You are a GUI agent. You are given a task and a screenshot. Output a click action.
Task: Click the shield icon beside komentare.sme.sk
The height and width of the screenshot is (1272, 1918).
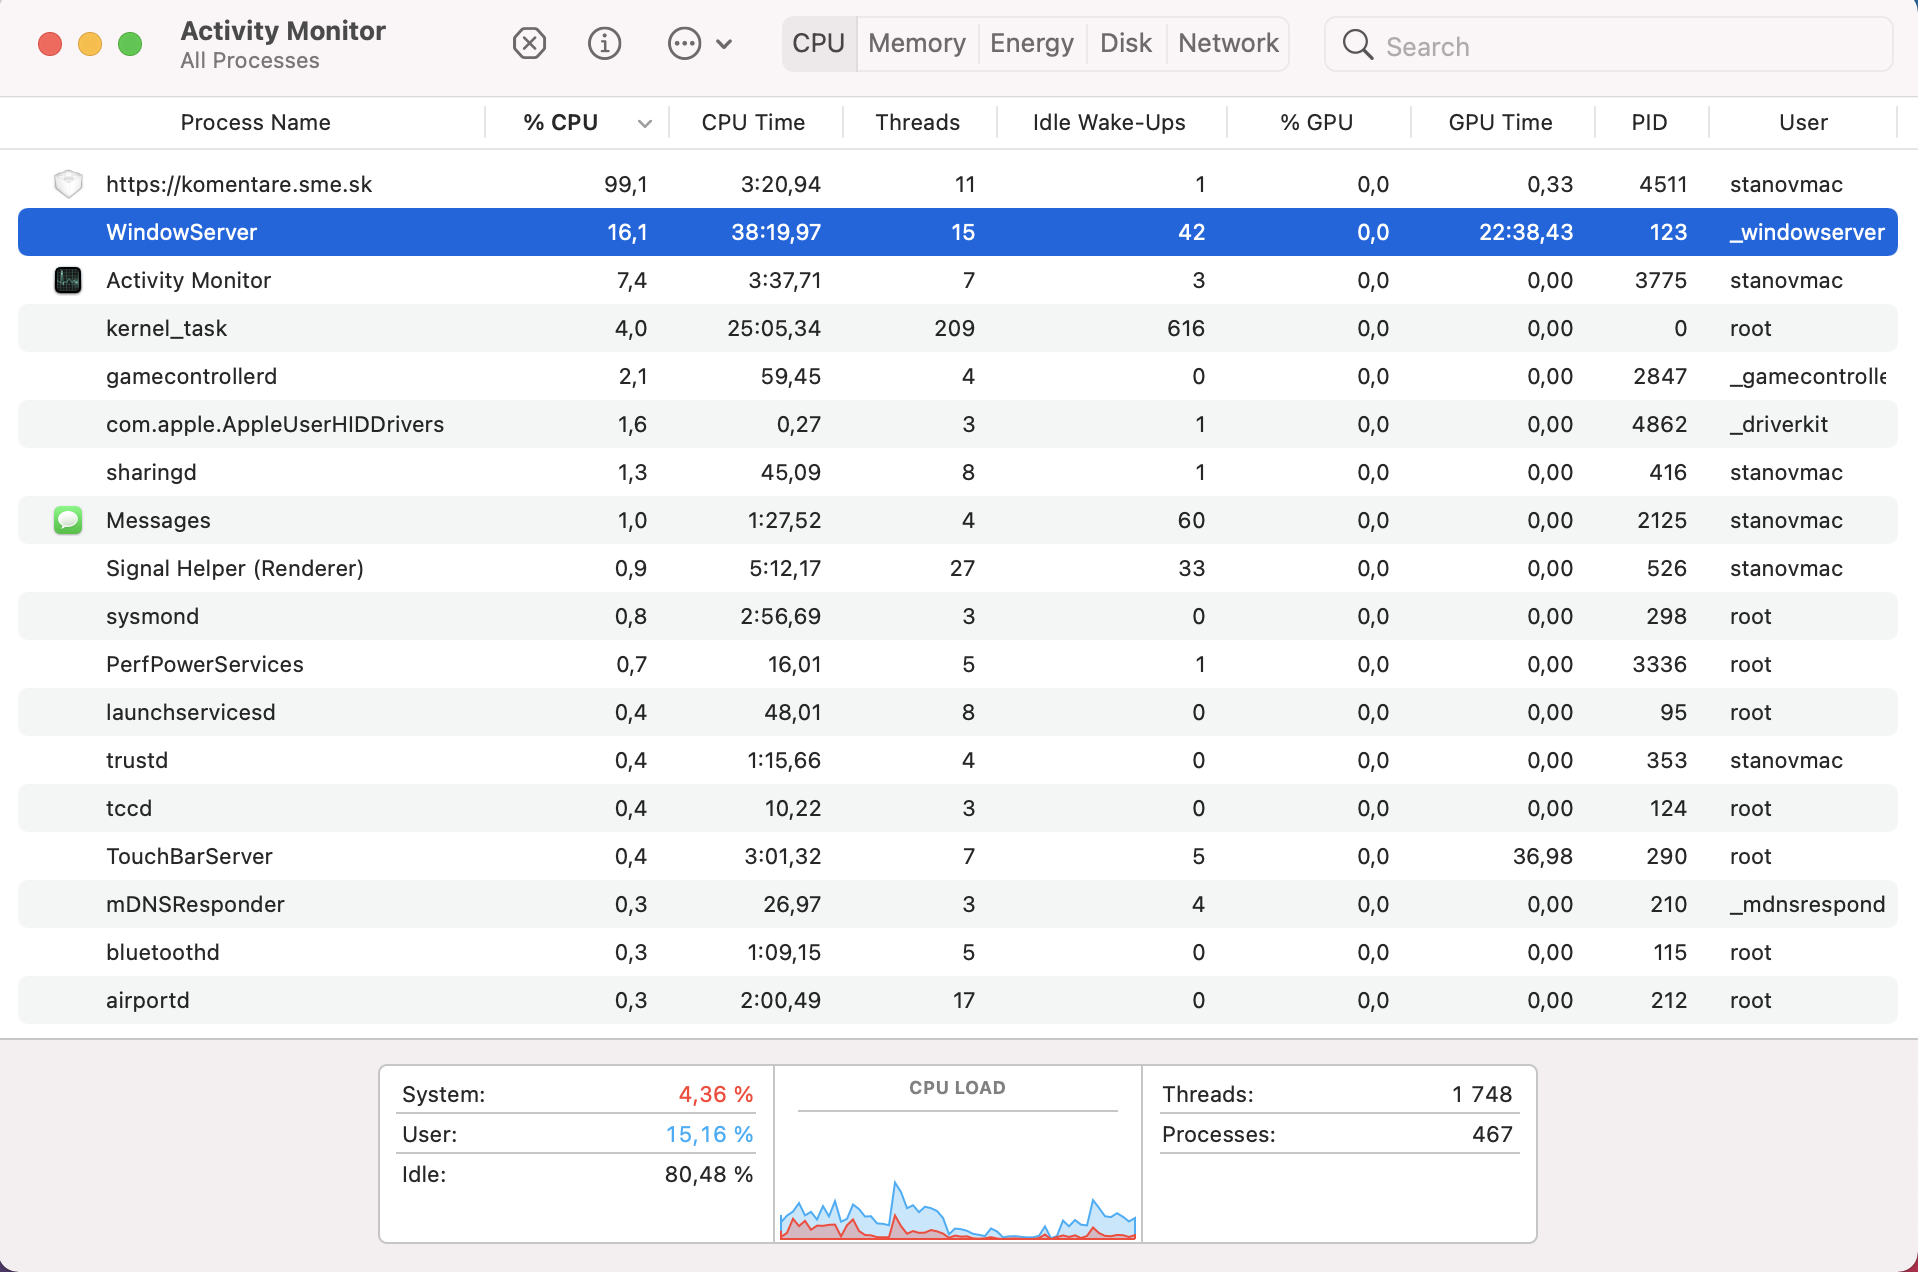click(x=68, y=184)
